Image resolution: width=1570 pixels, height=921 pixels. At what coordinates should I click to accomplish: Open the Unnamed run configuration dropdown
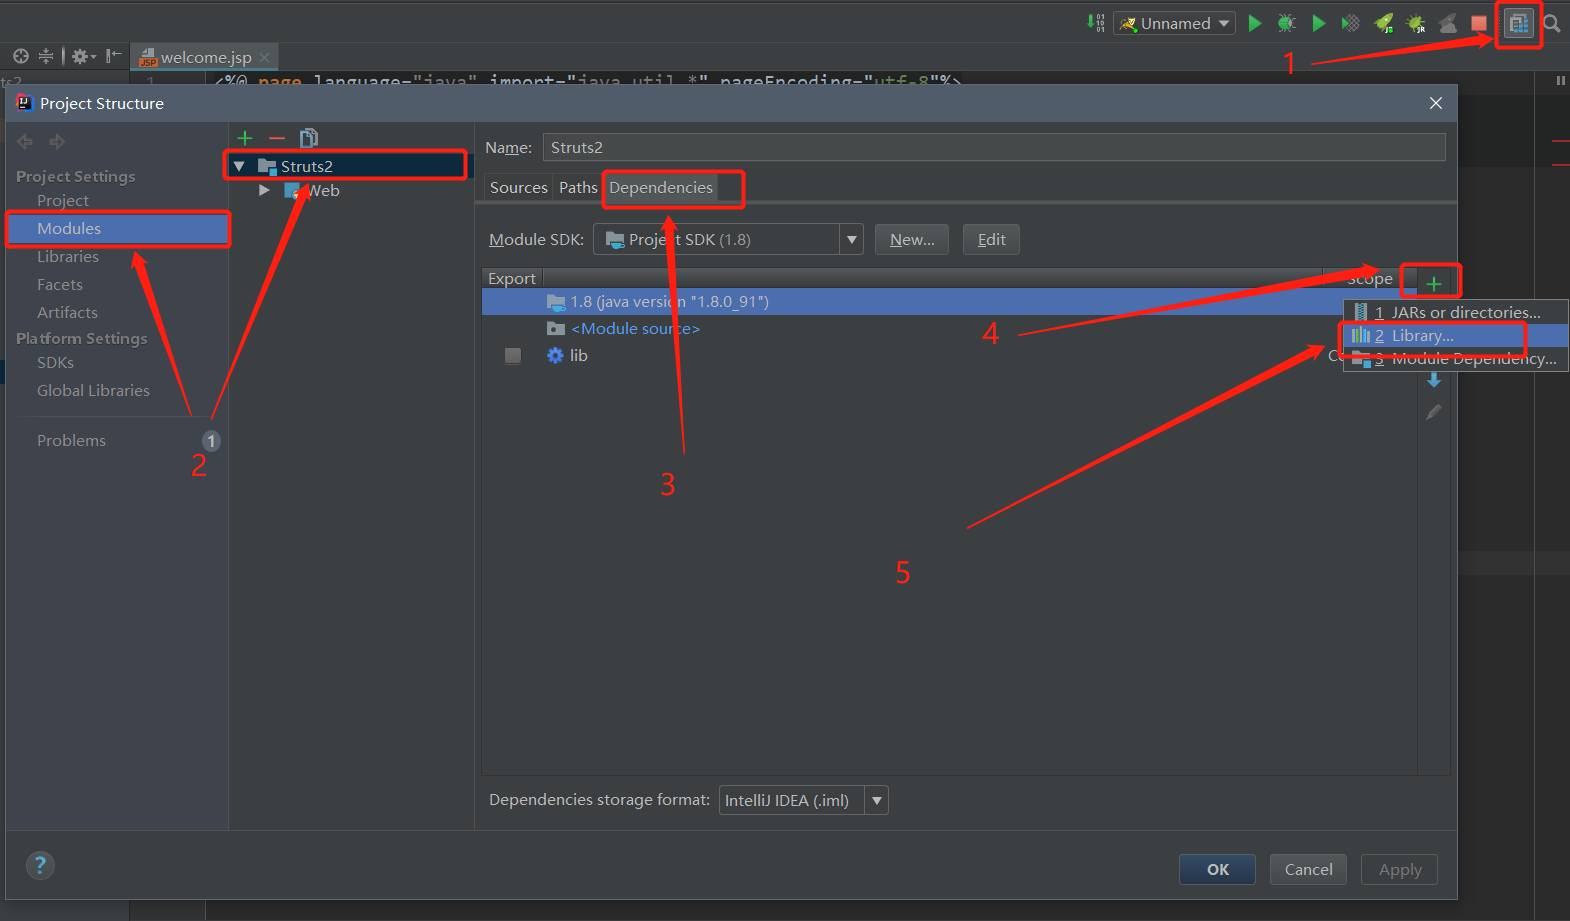1175,23
